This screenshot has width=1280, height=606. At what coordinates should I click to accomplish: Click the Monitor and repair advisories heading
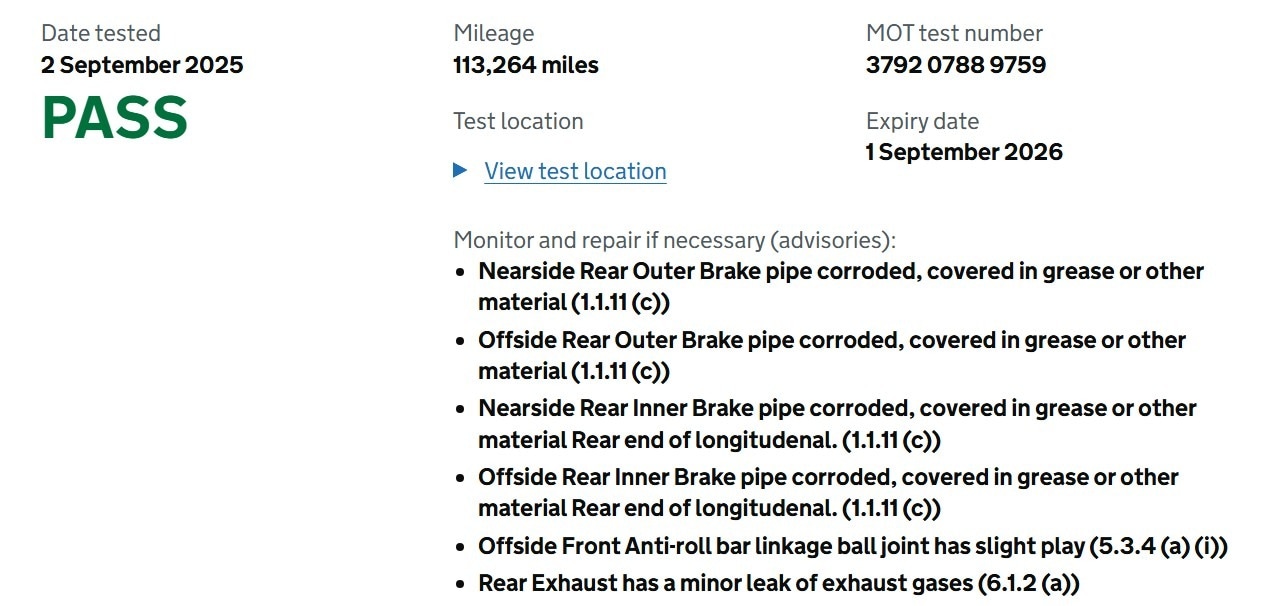point(675,240)
